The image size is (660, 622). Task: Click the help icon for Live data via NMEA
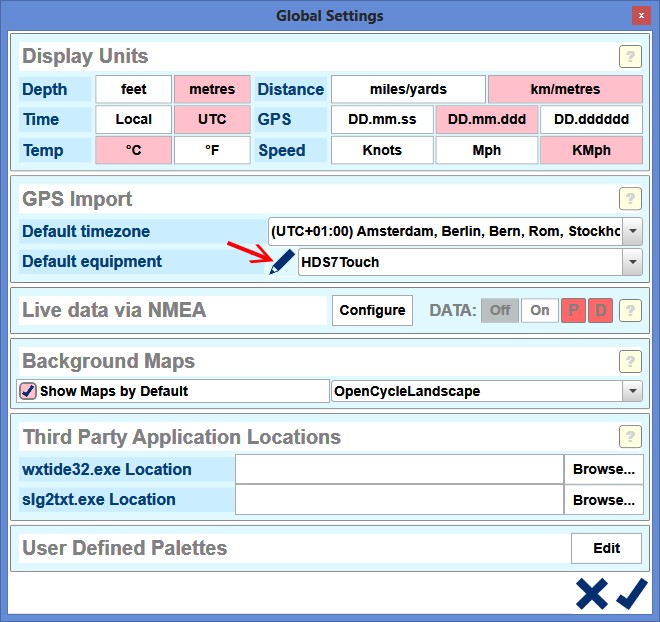(x=629, y=310)
